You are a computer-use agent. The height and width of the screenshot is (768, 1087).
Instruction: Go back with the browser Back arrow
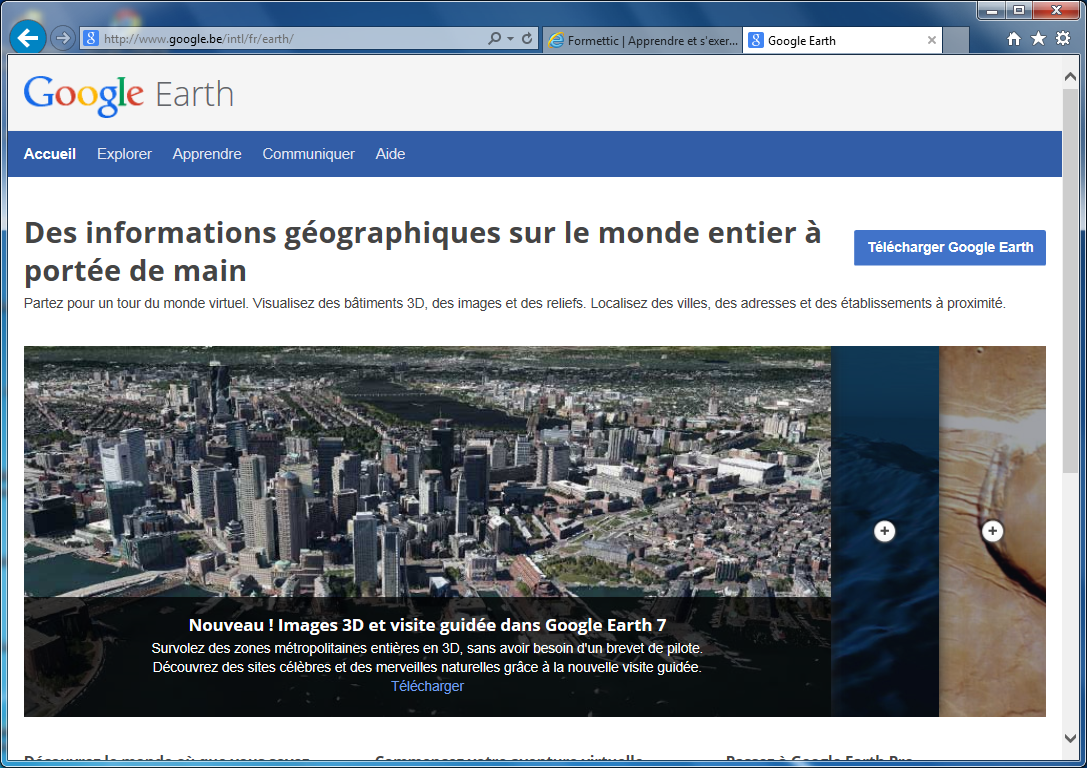[x=28, y=37]
